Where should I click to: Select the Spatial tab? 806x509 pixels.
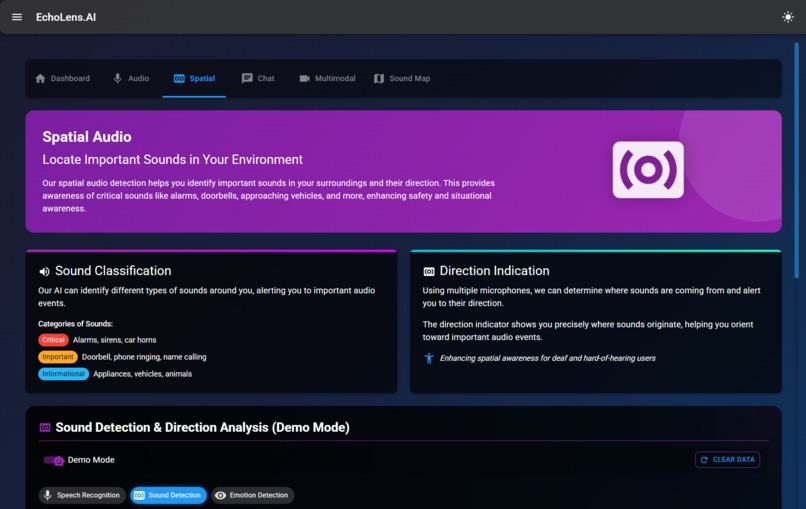point(194,78)
